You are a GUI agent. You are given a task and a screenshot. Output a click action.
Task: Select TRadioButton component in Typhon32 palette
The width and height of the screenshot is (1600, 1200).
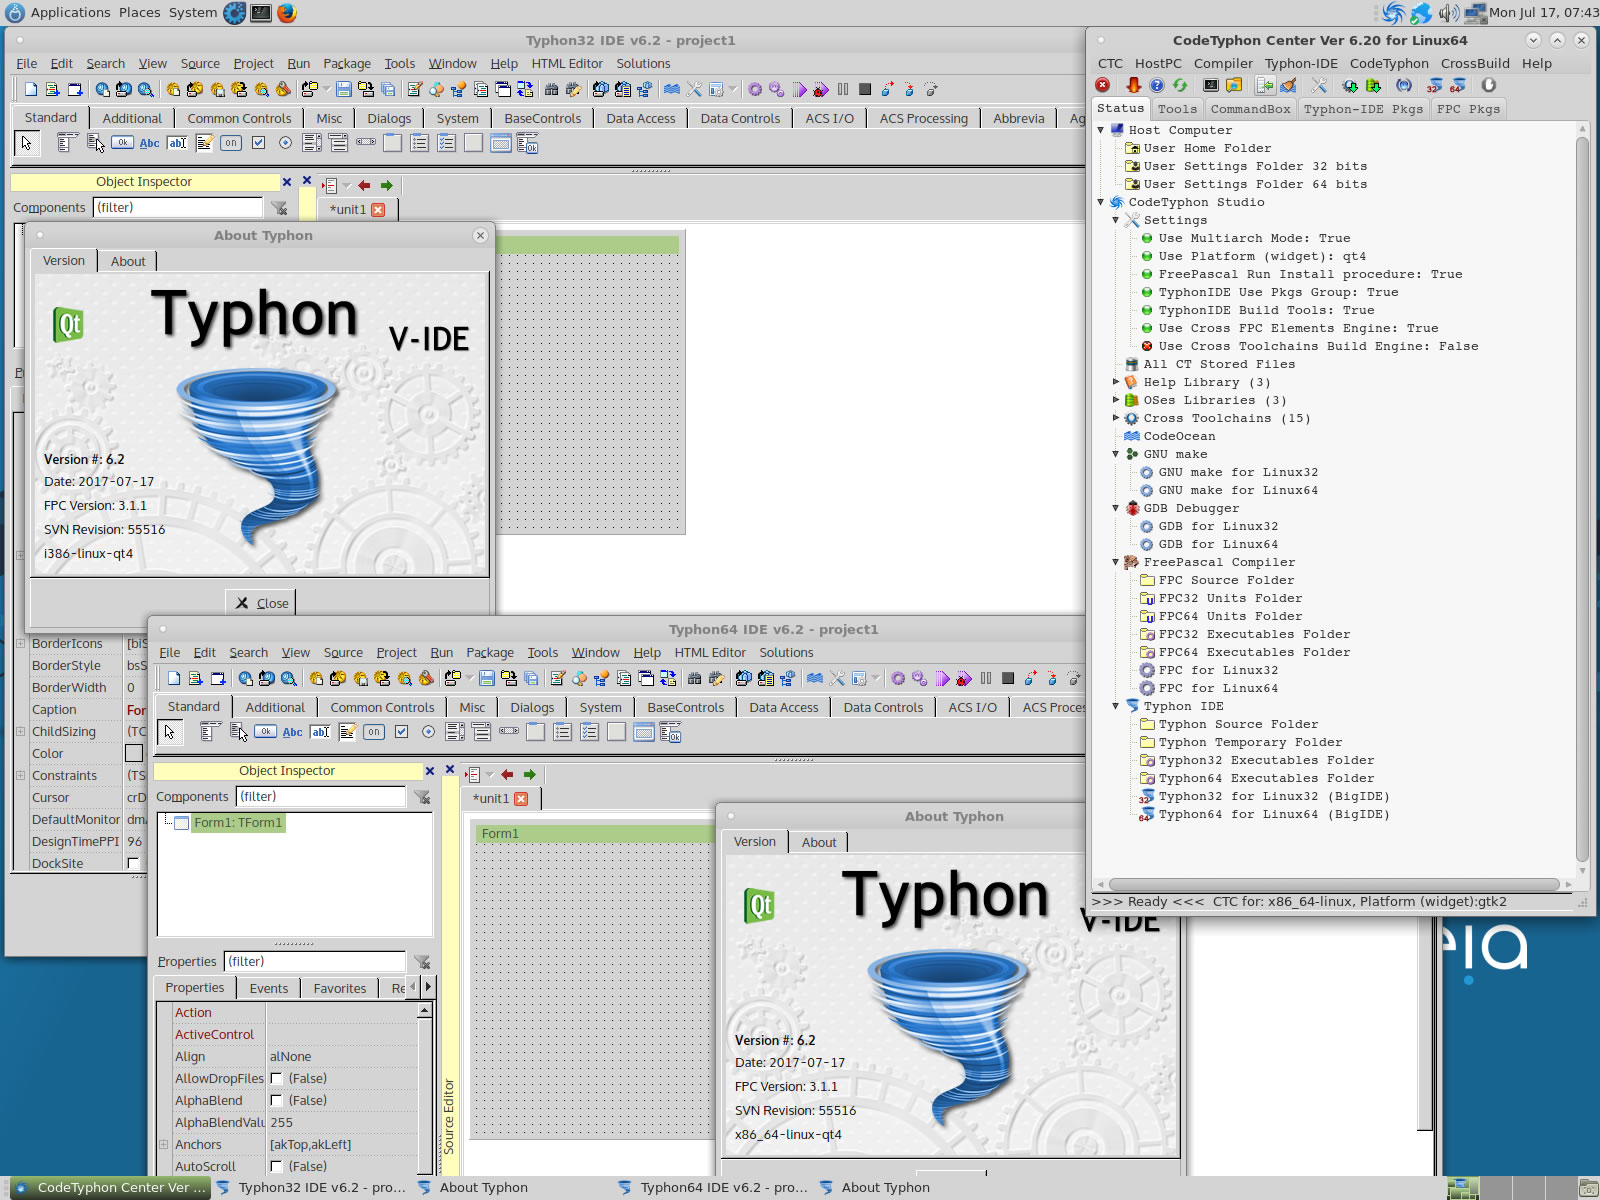pos(285,143)
